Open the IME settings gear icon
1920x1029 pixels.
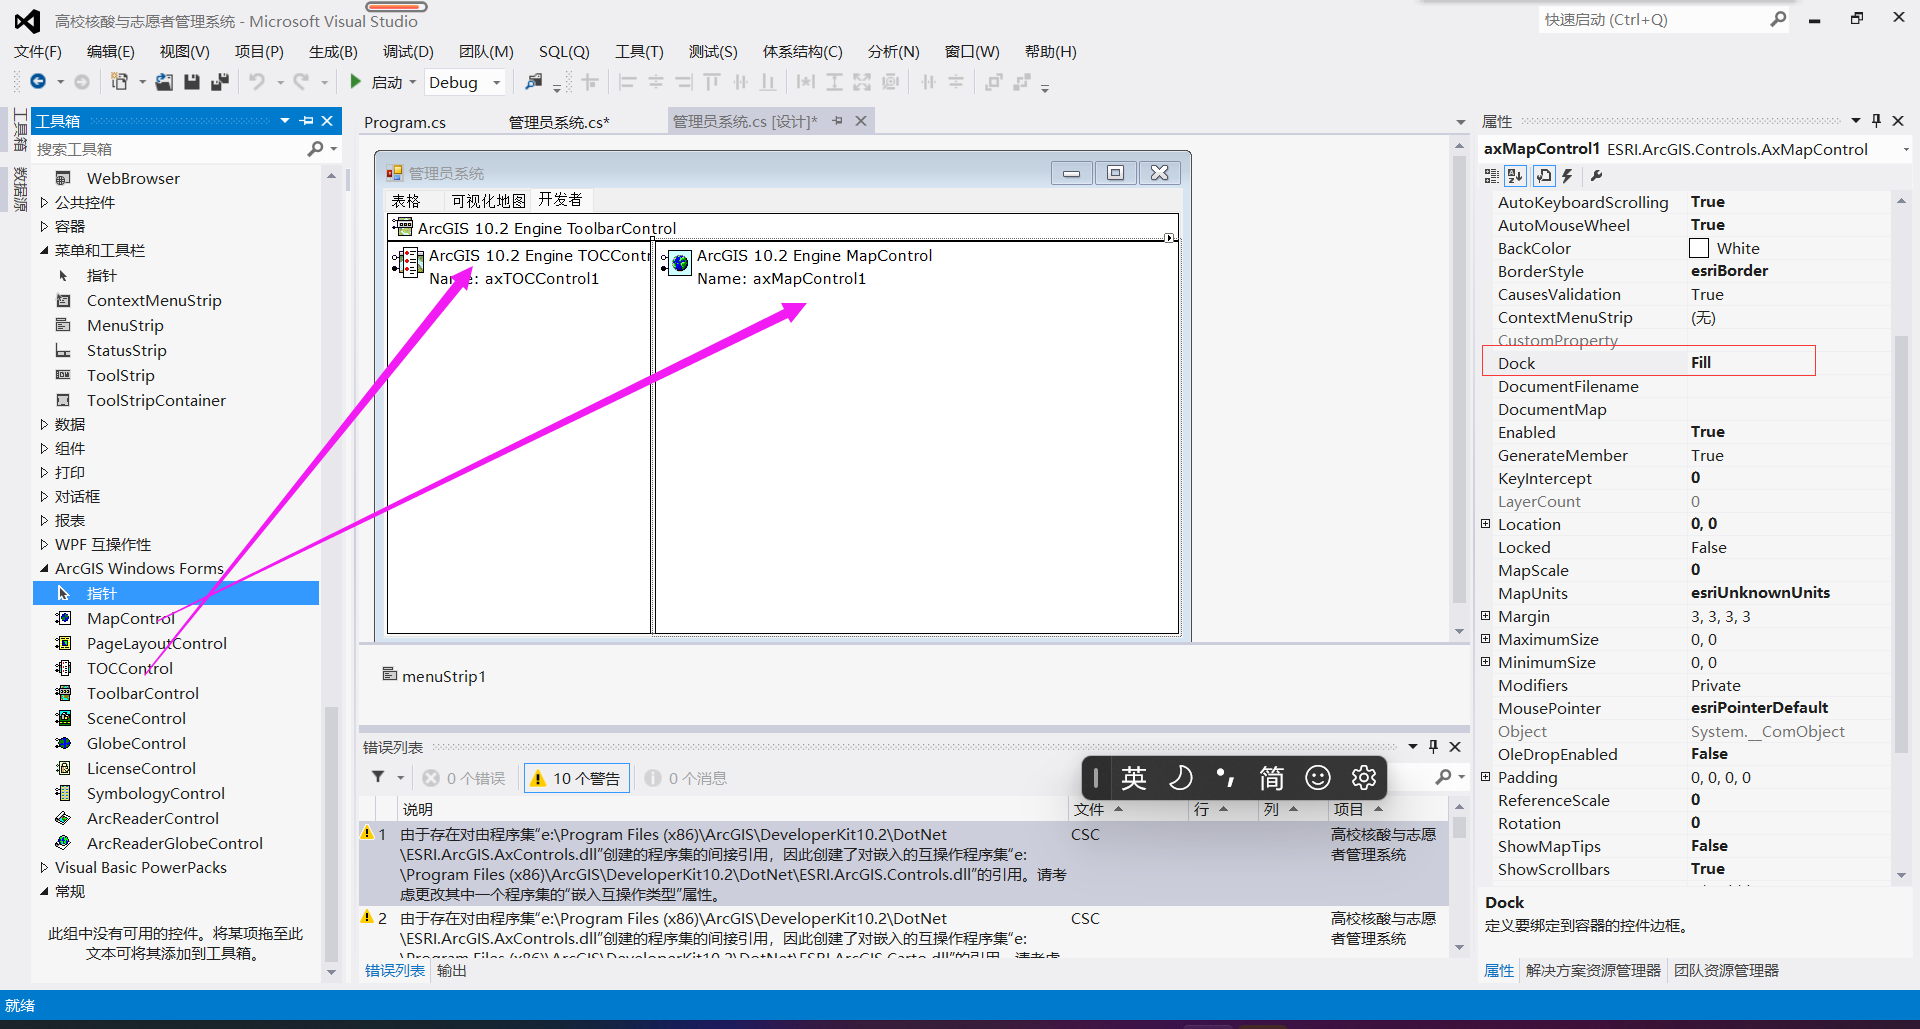1364,778
